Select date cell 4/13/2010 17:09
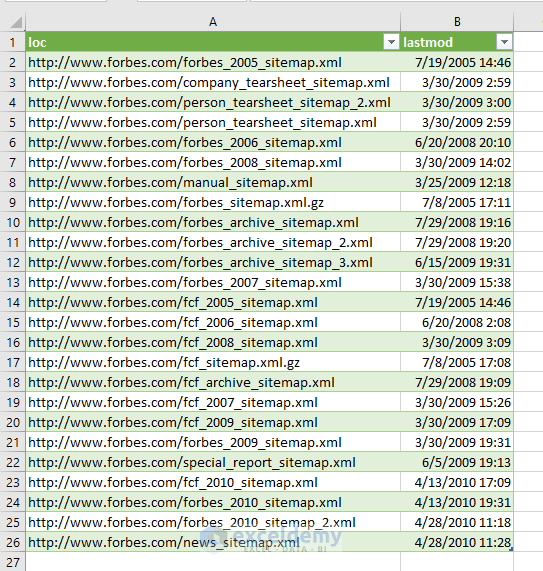 click(x=457, y=483)
